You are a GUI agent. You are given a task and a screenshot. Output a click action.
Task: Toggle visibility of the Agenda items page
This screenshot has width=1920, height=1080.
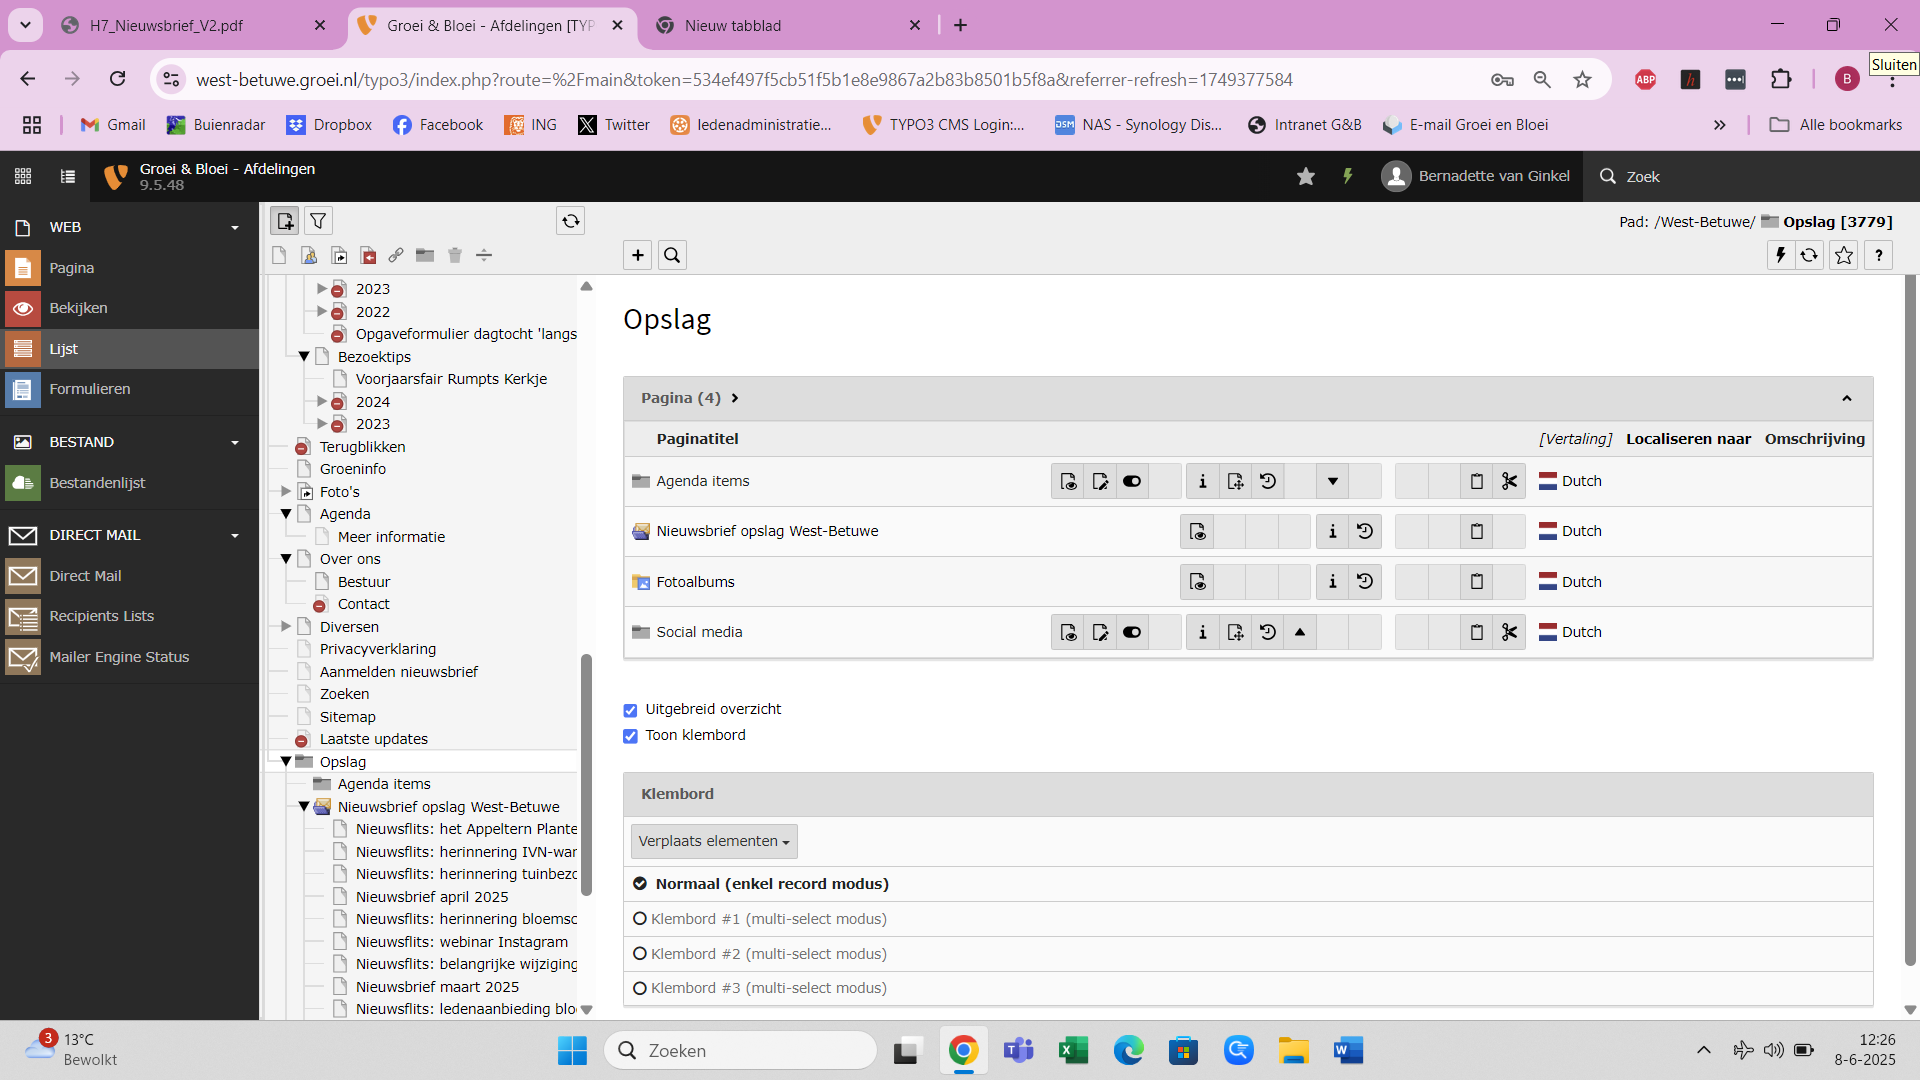point(1132,482)
